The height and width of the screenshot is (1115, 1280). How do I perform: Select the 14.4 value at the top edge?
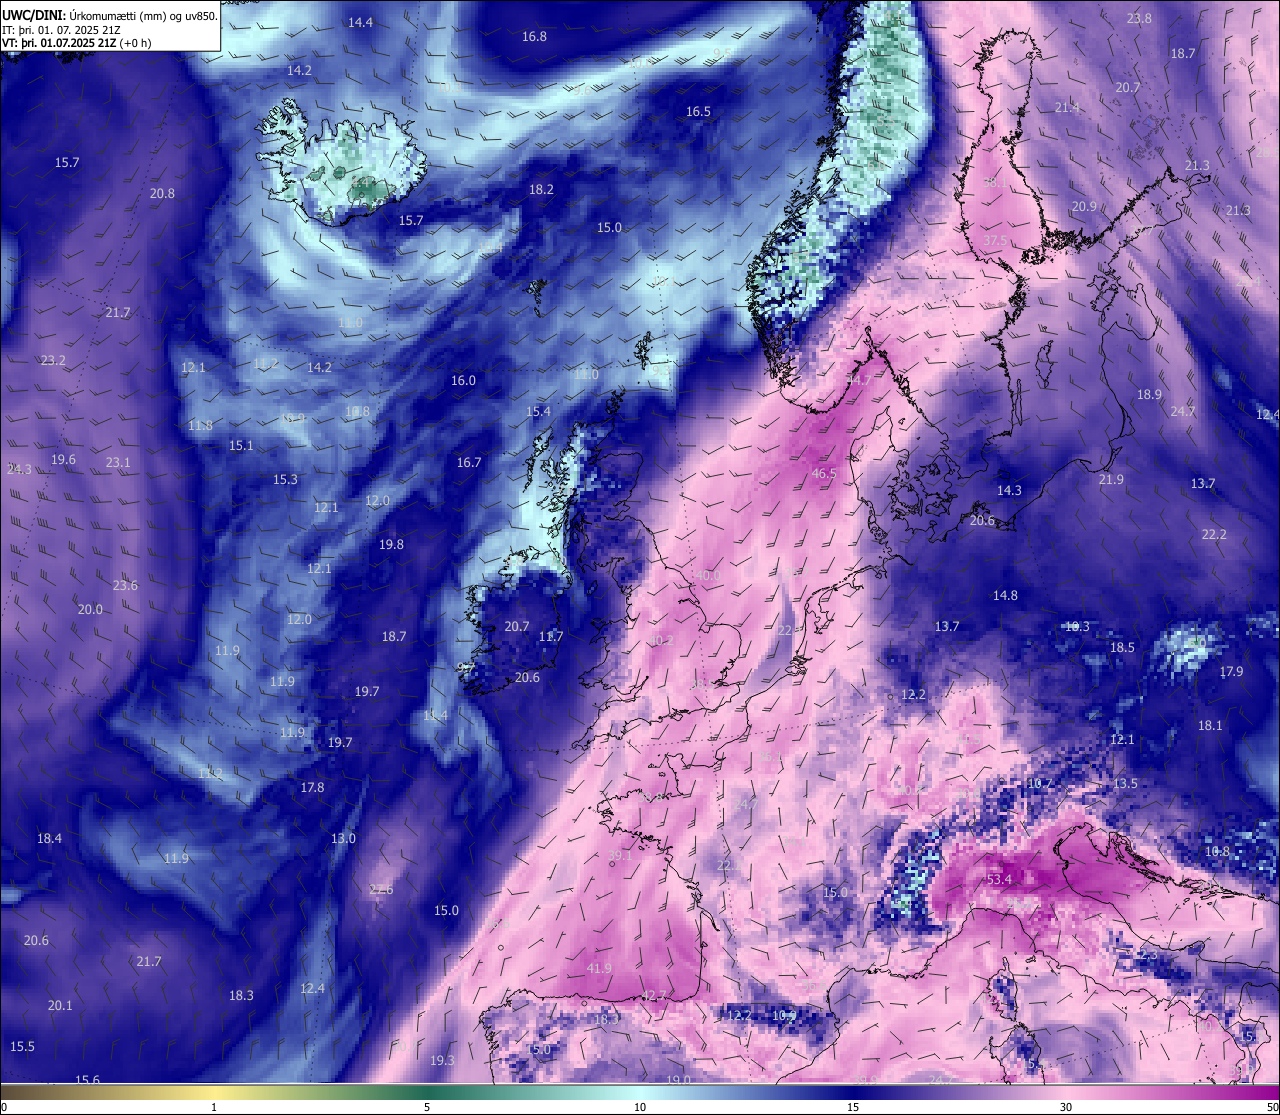tap(360, 22)
